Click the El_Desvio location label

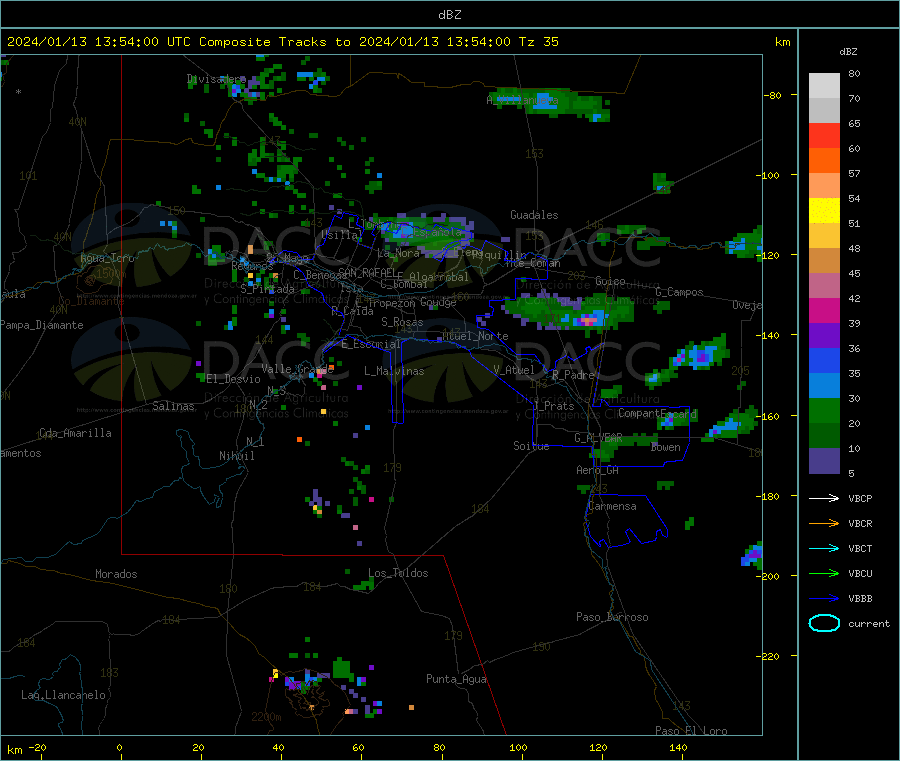click(234, 379)
